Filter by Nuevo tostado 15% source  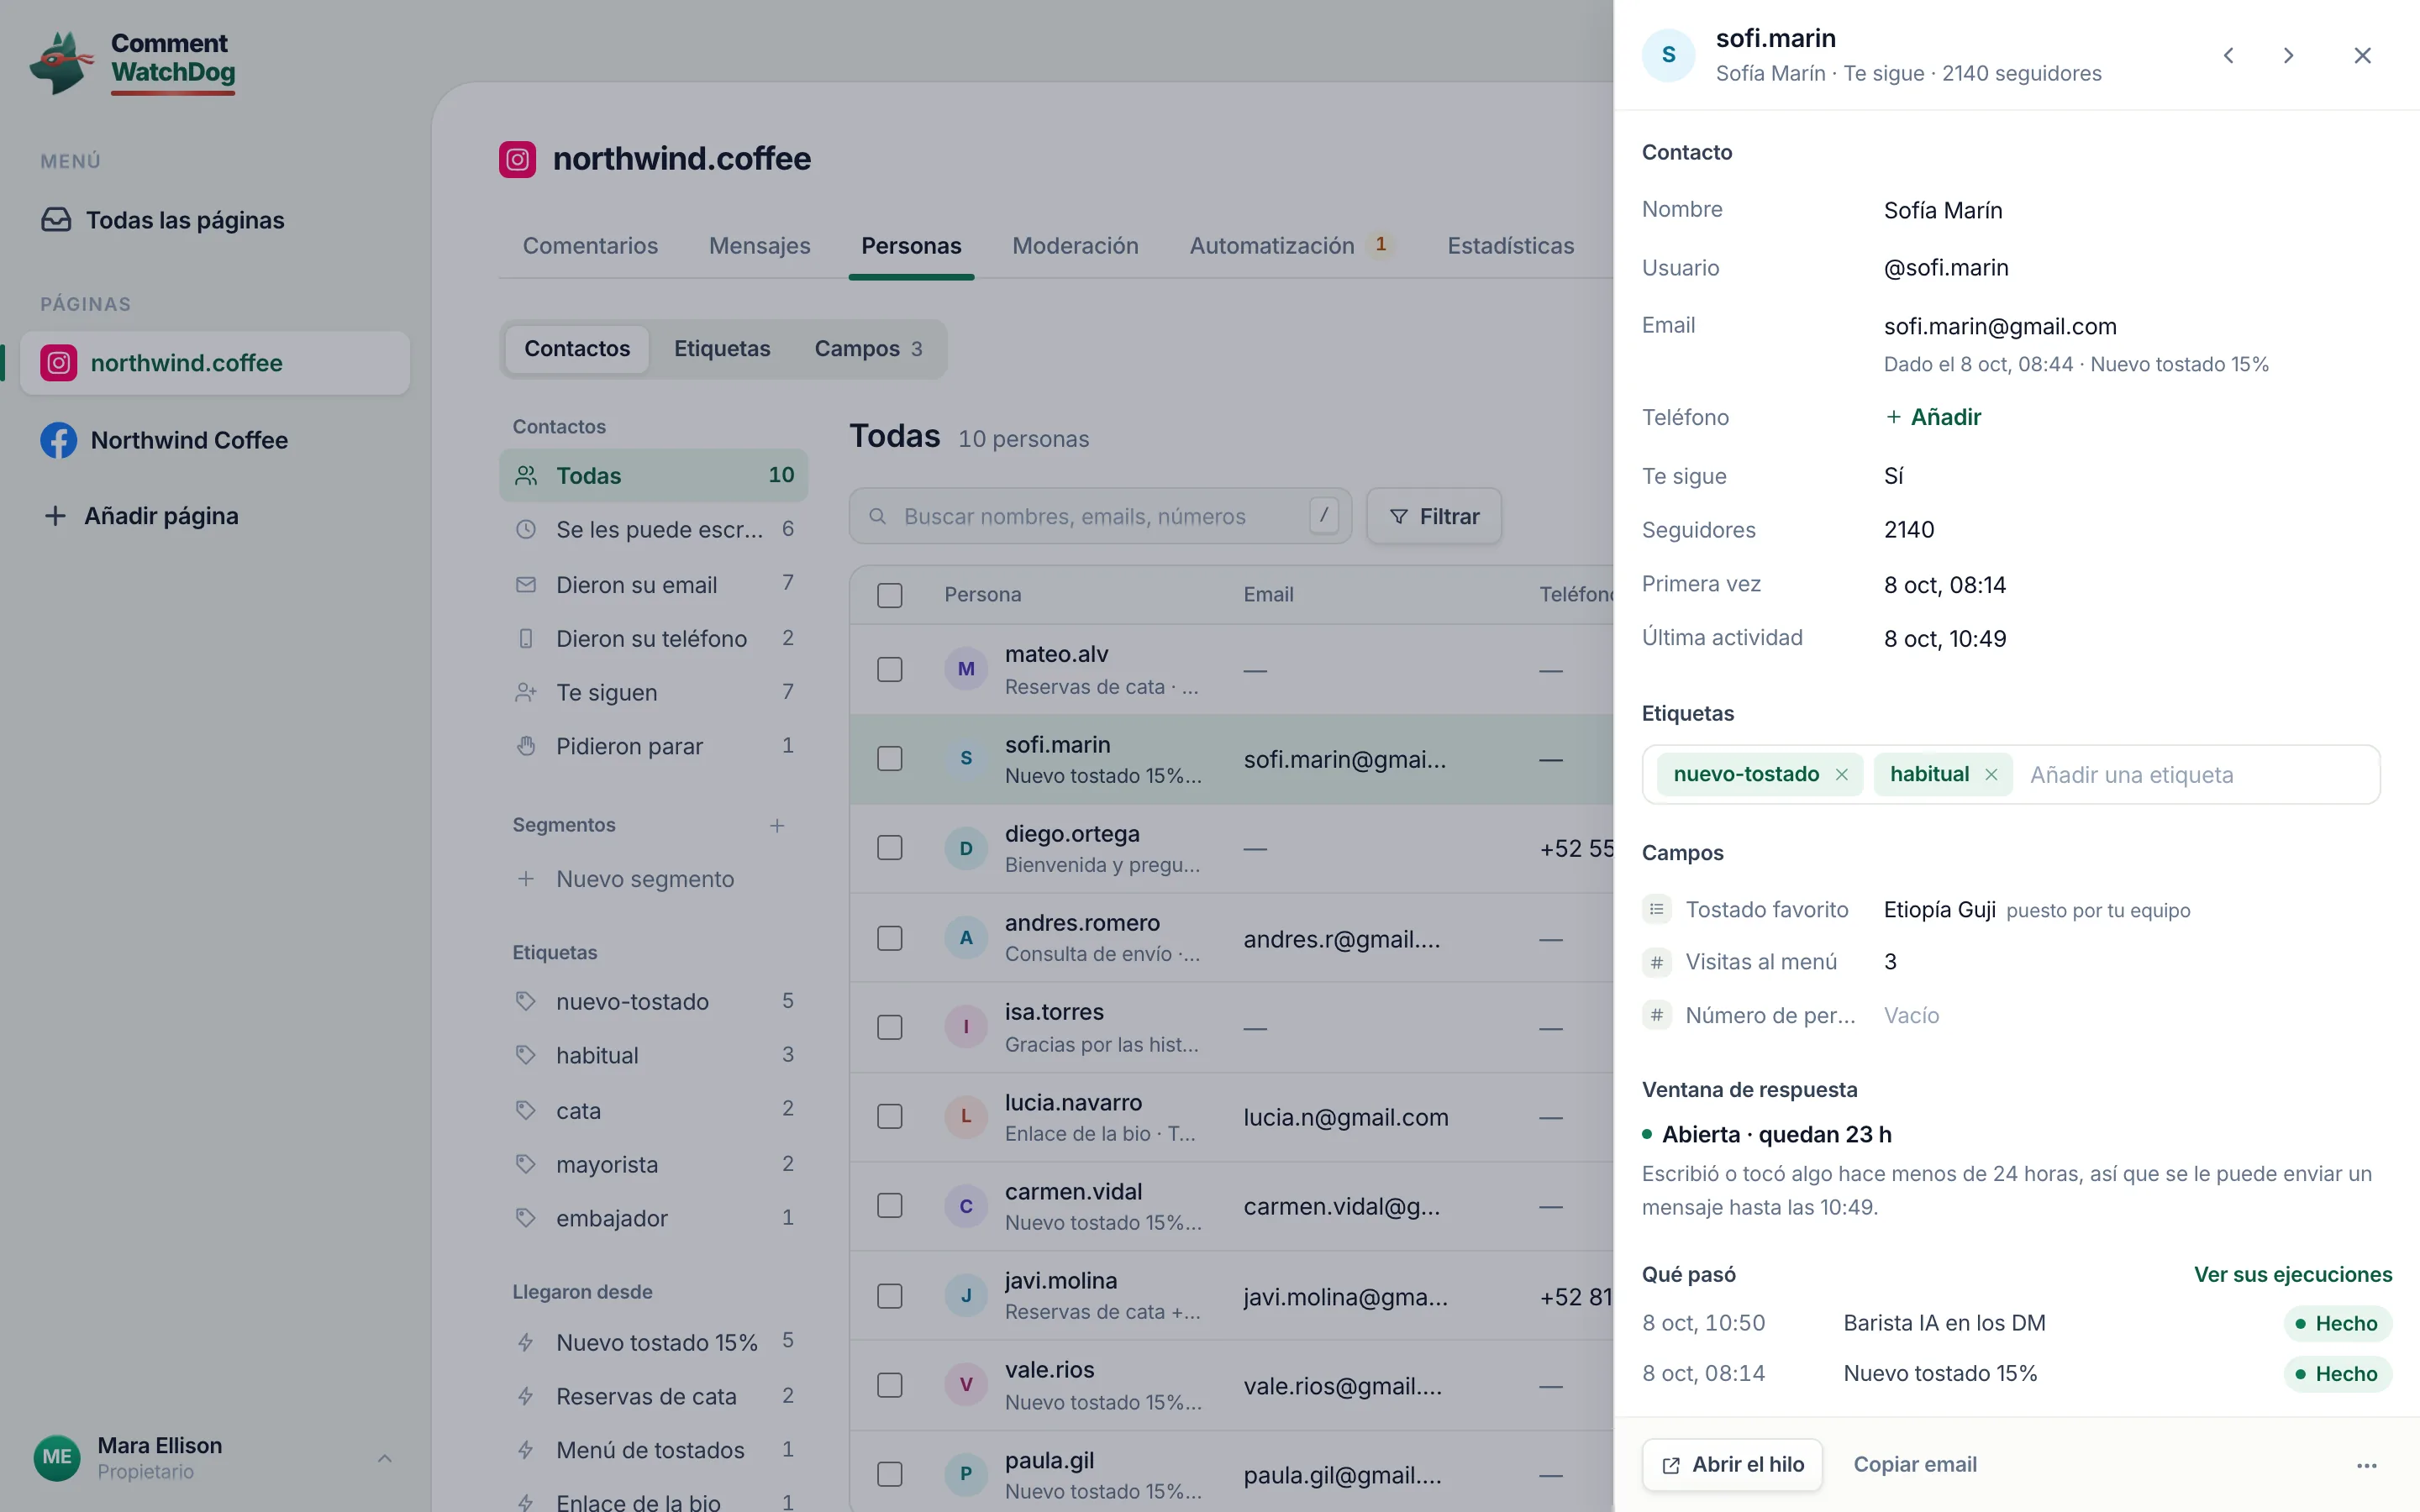point(653,1342)
